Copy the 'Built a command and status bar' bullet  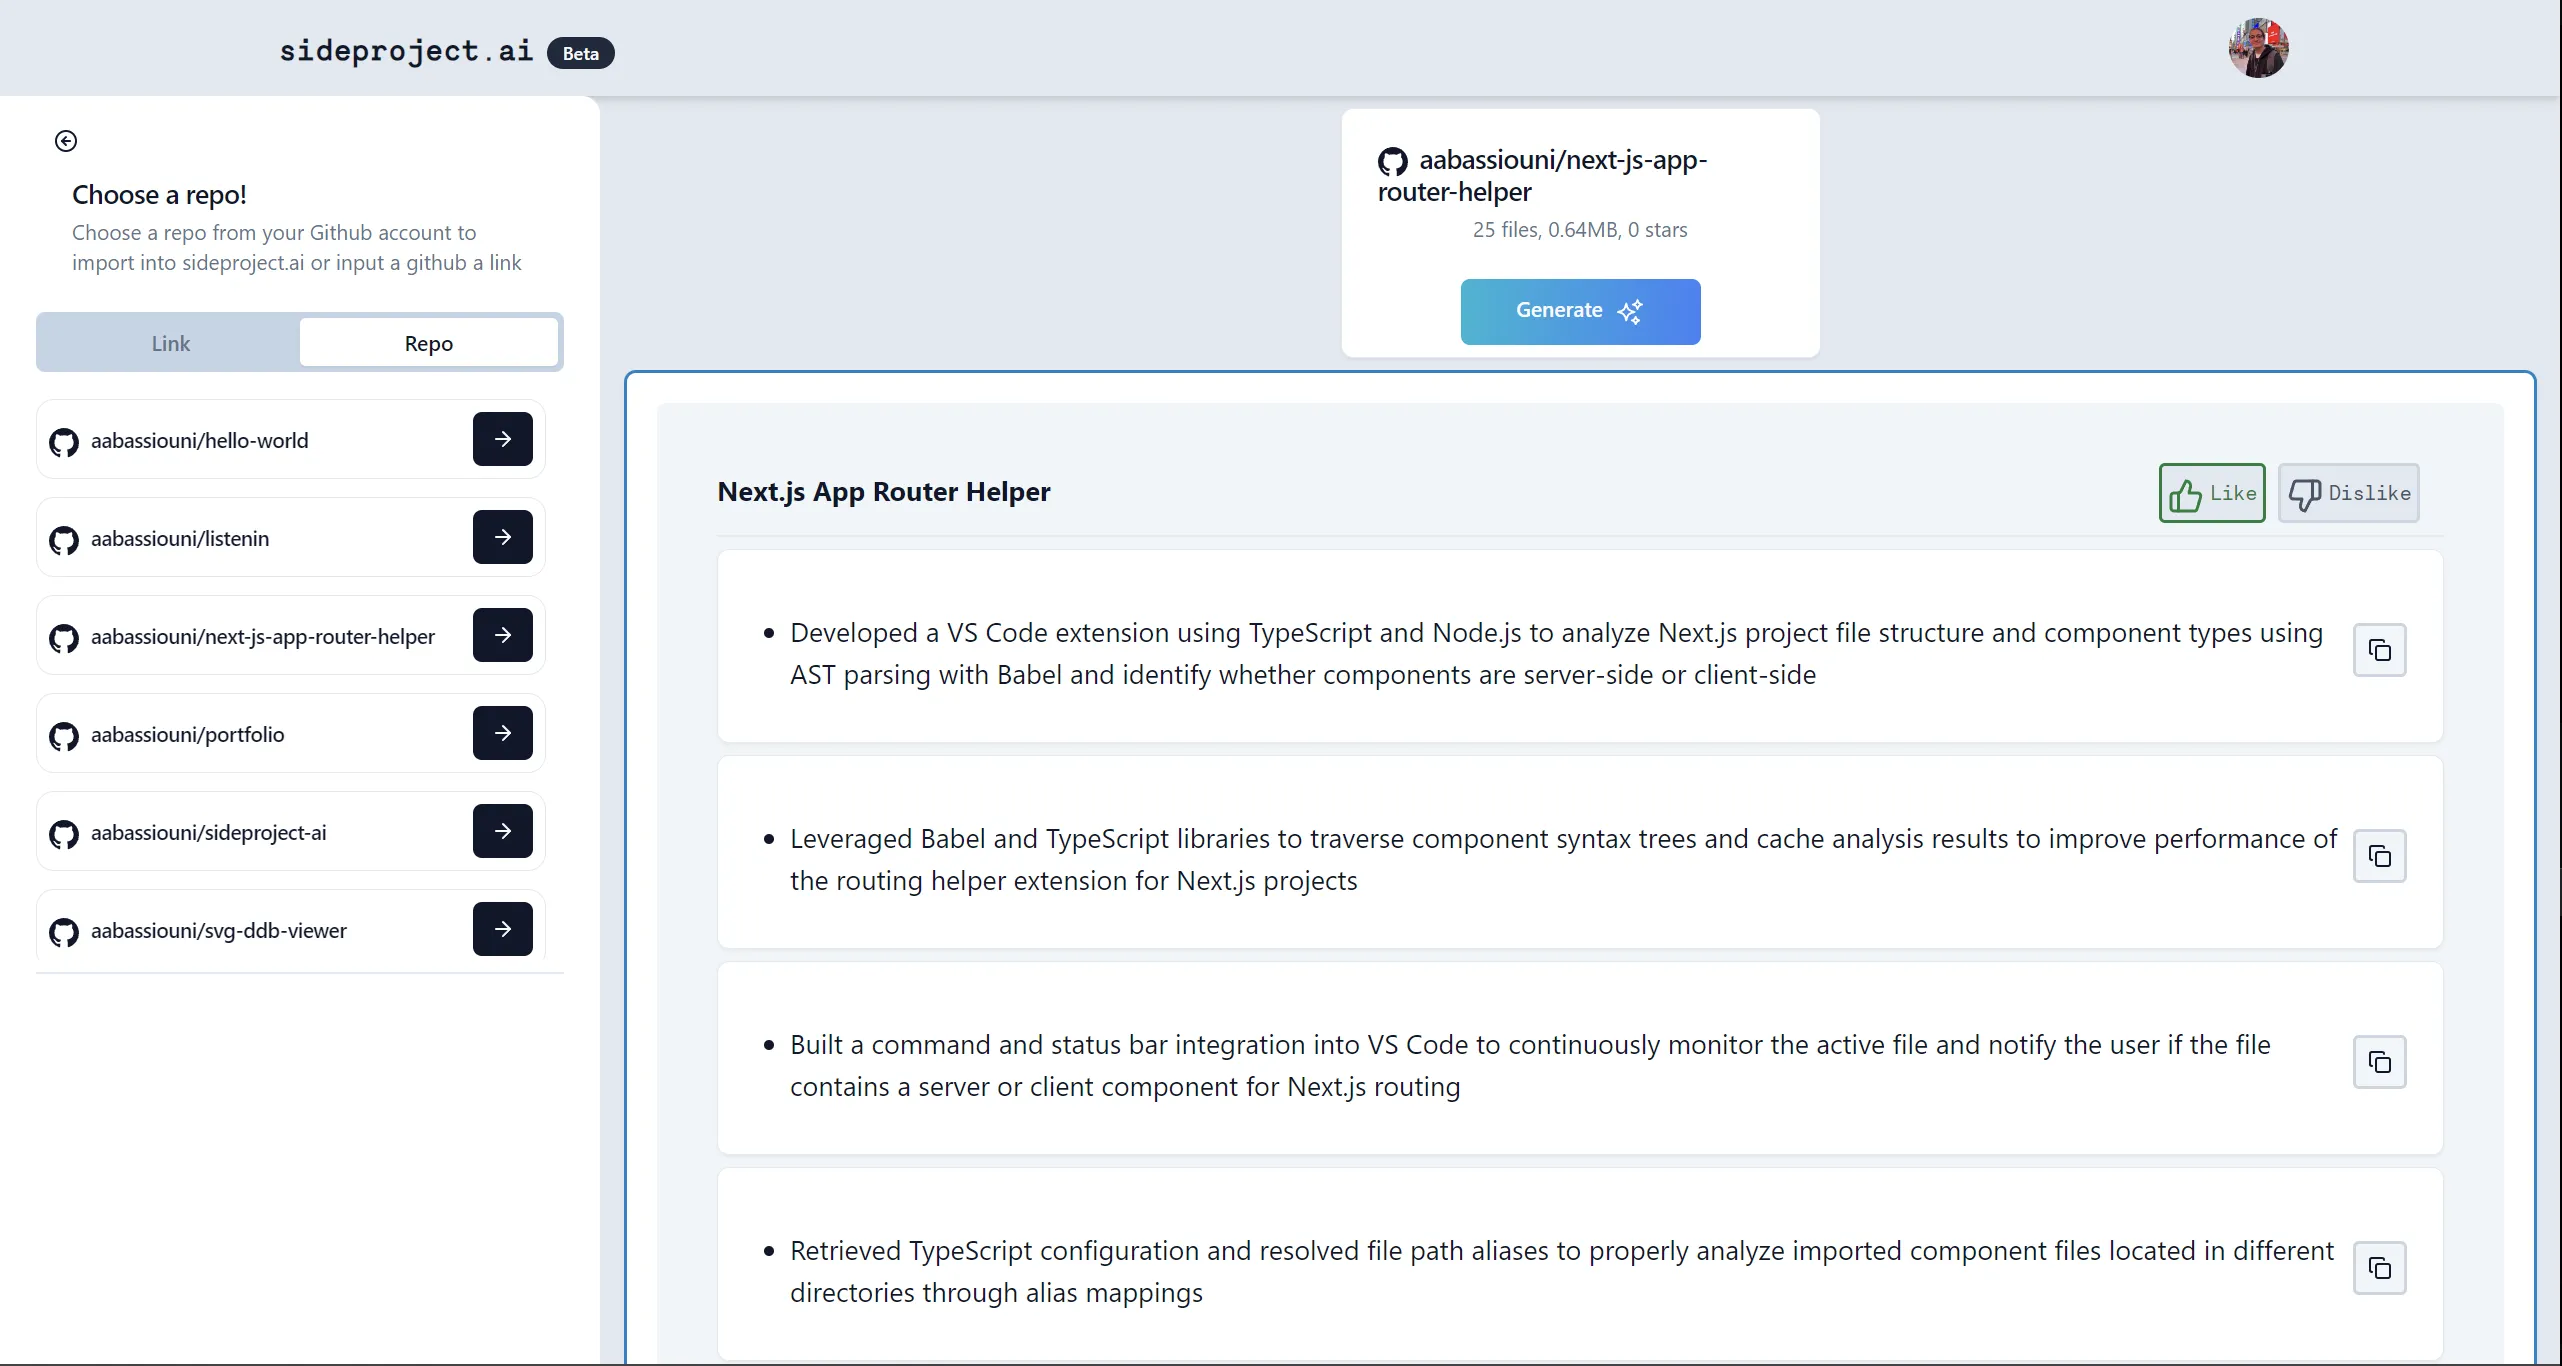[x=2379, y=1062]
